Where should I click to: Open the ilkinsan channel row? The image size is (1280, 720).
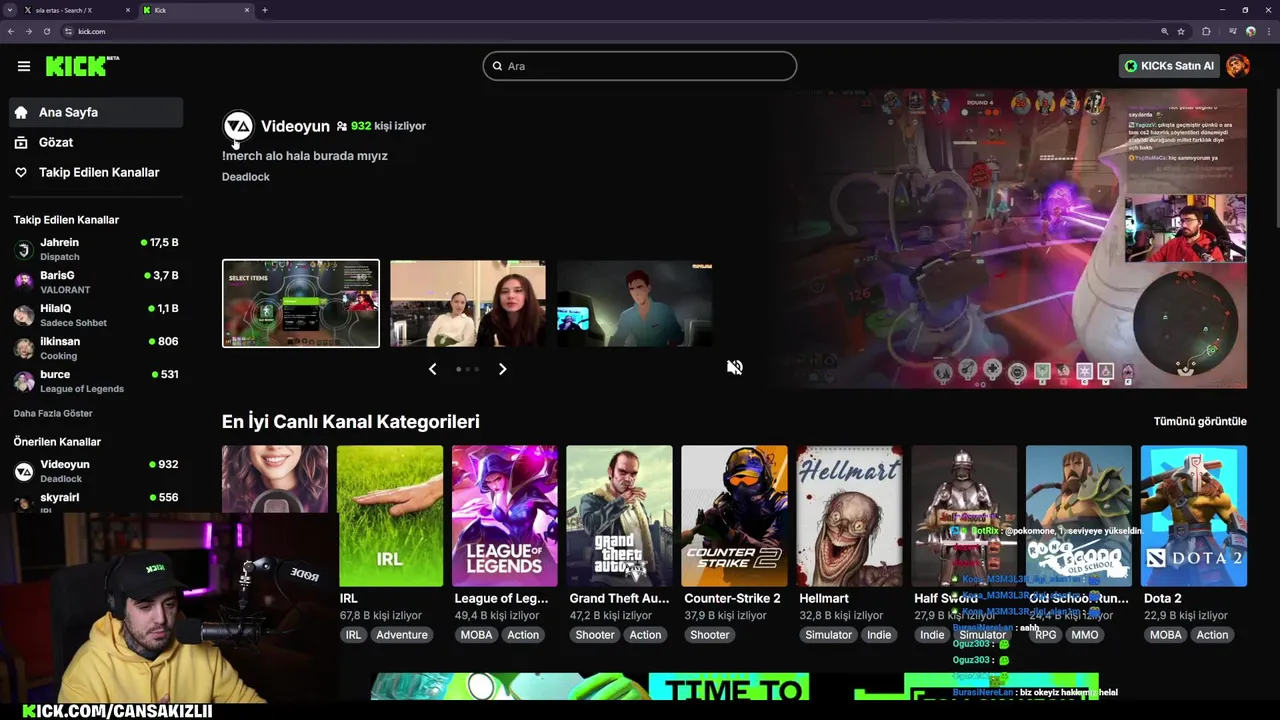96,348
